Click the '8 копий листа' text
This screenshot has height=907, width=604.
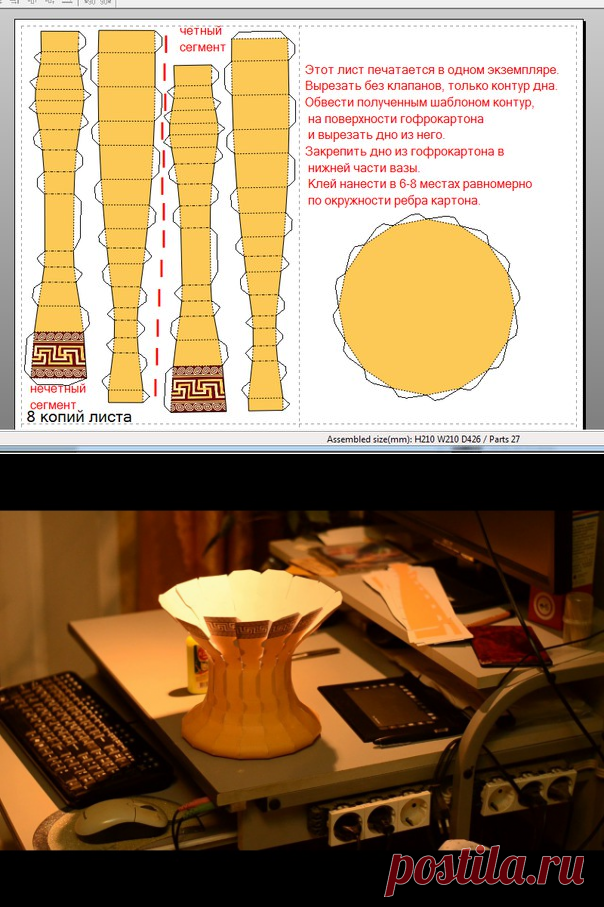tap(78, 416)
